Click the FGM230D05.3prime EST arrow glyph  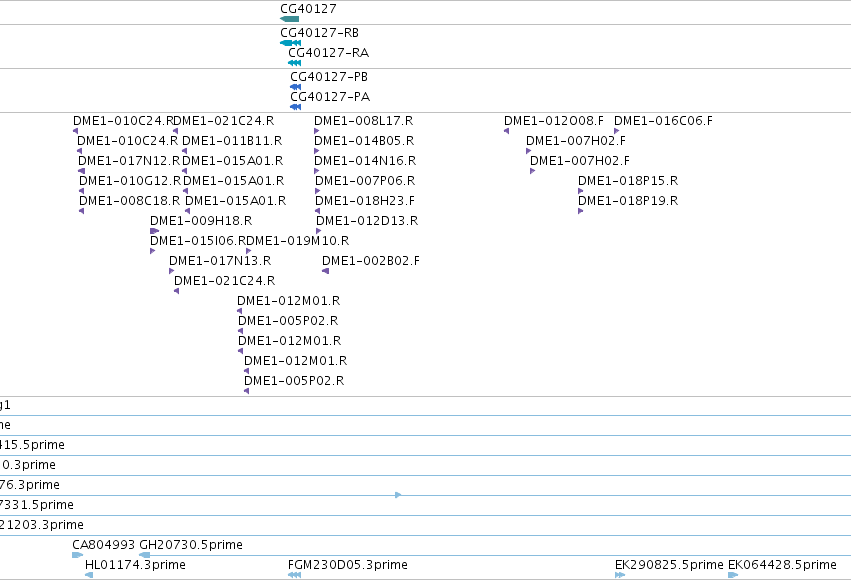tap(294, 575)
